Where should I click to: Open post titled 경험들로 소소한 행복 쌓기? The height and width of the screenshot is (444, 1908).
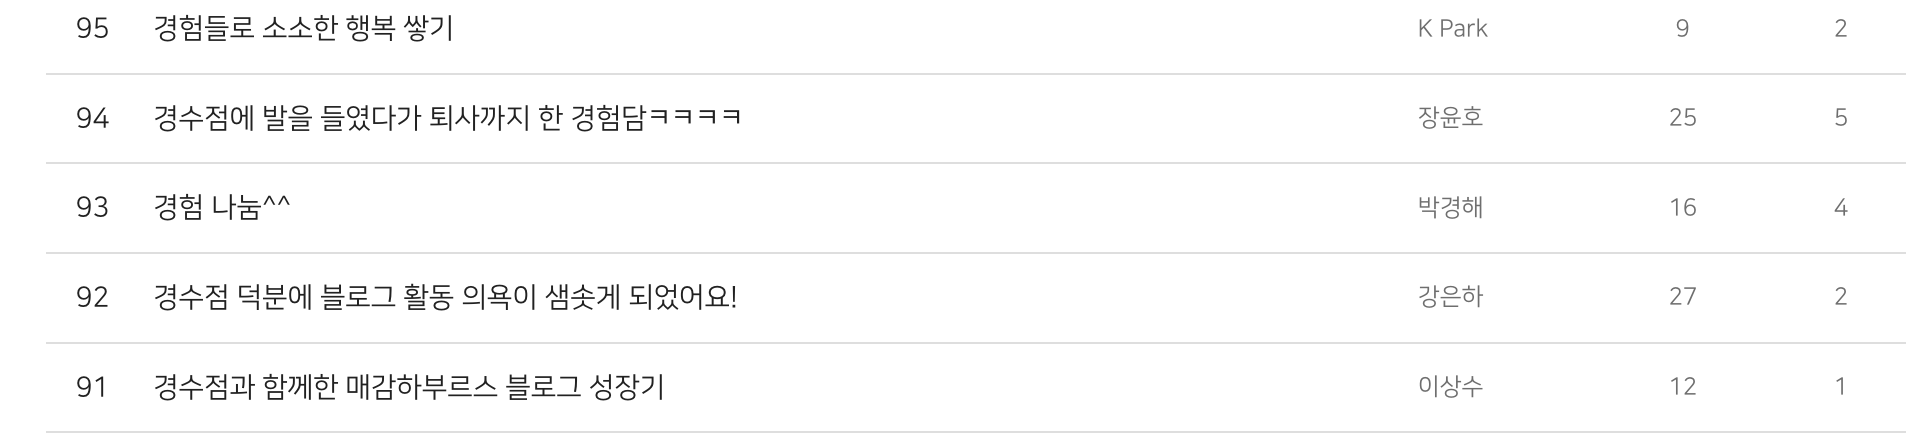(303, 28)
